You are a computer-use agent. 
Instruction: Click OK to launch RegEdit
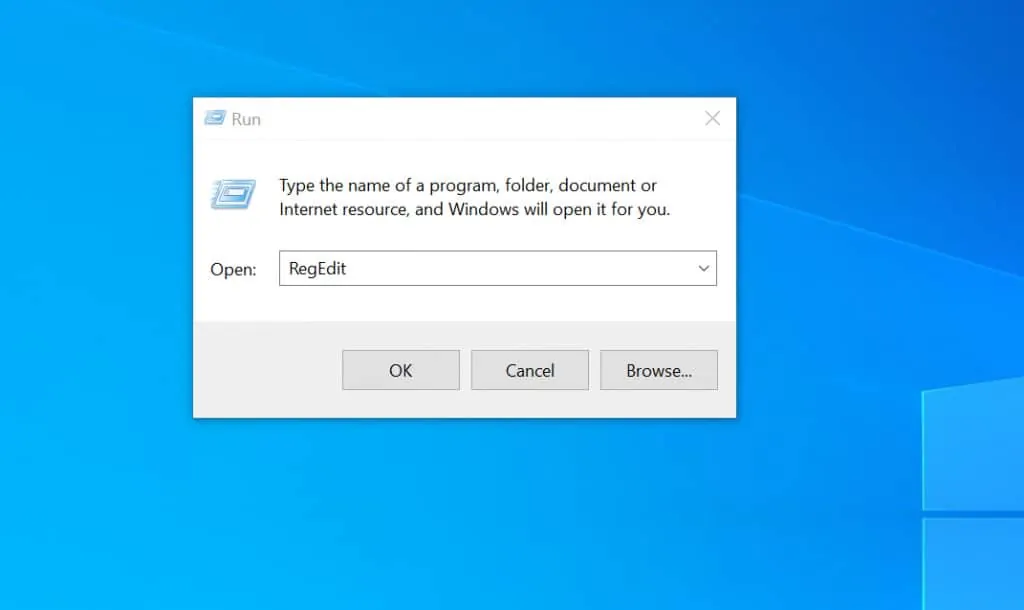tap(400, 370)
